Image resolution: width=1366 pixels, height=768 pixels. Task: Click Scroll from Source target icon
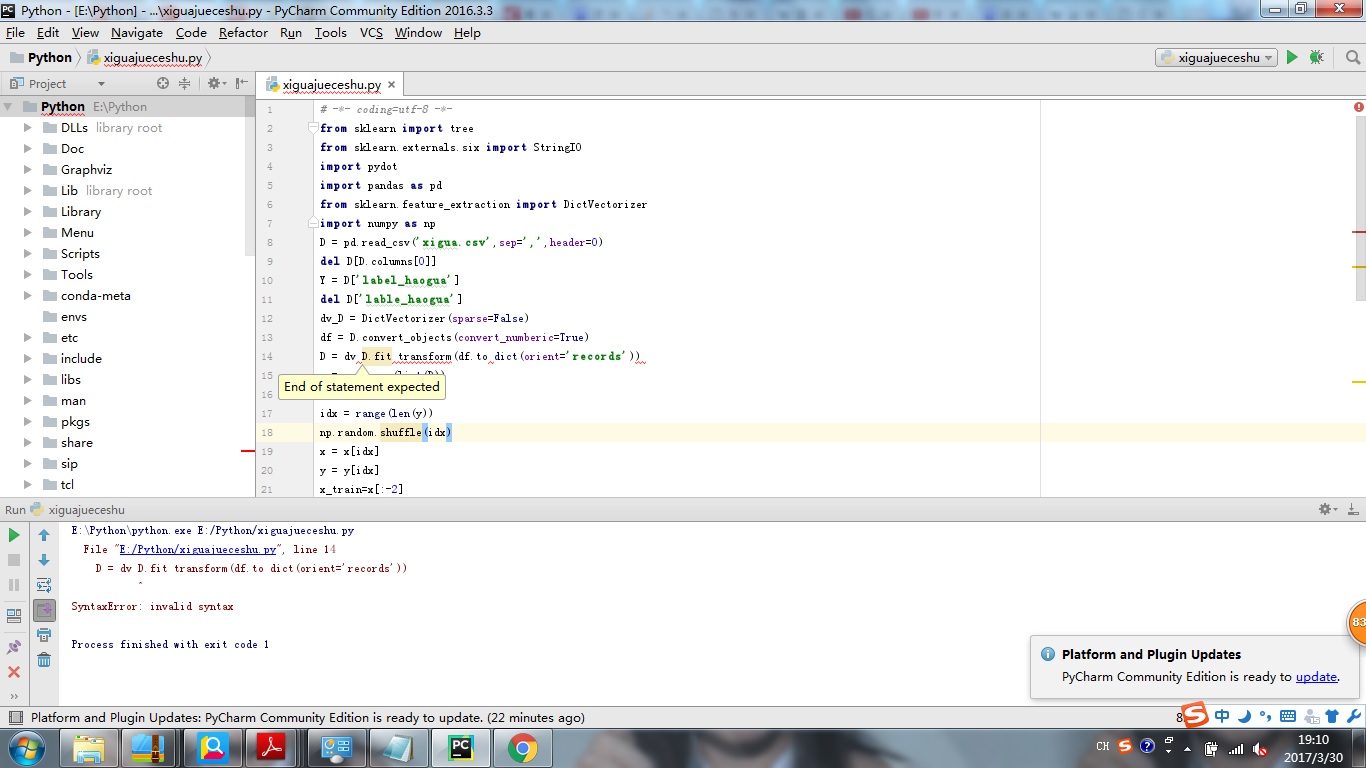tap(163, 84)
